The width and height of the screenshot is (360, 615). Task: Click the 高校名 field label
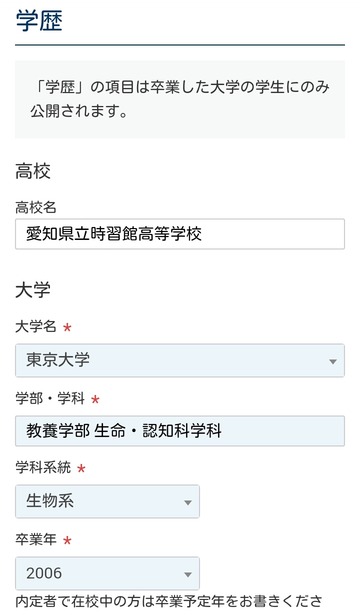(36, 207)
